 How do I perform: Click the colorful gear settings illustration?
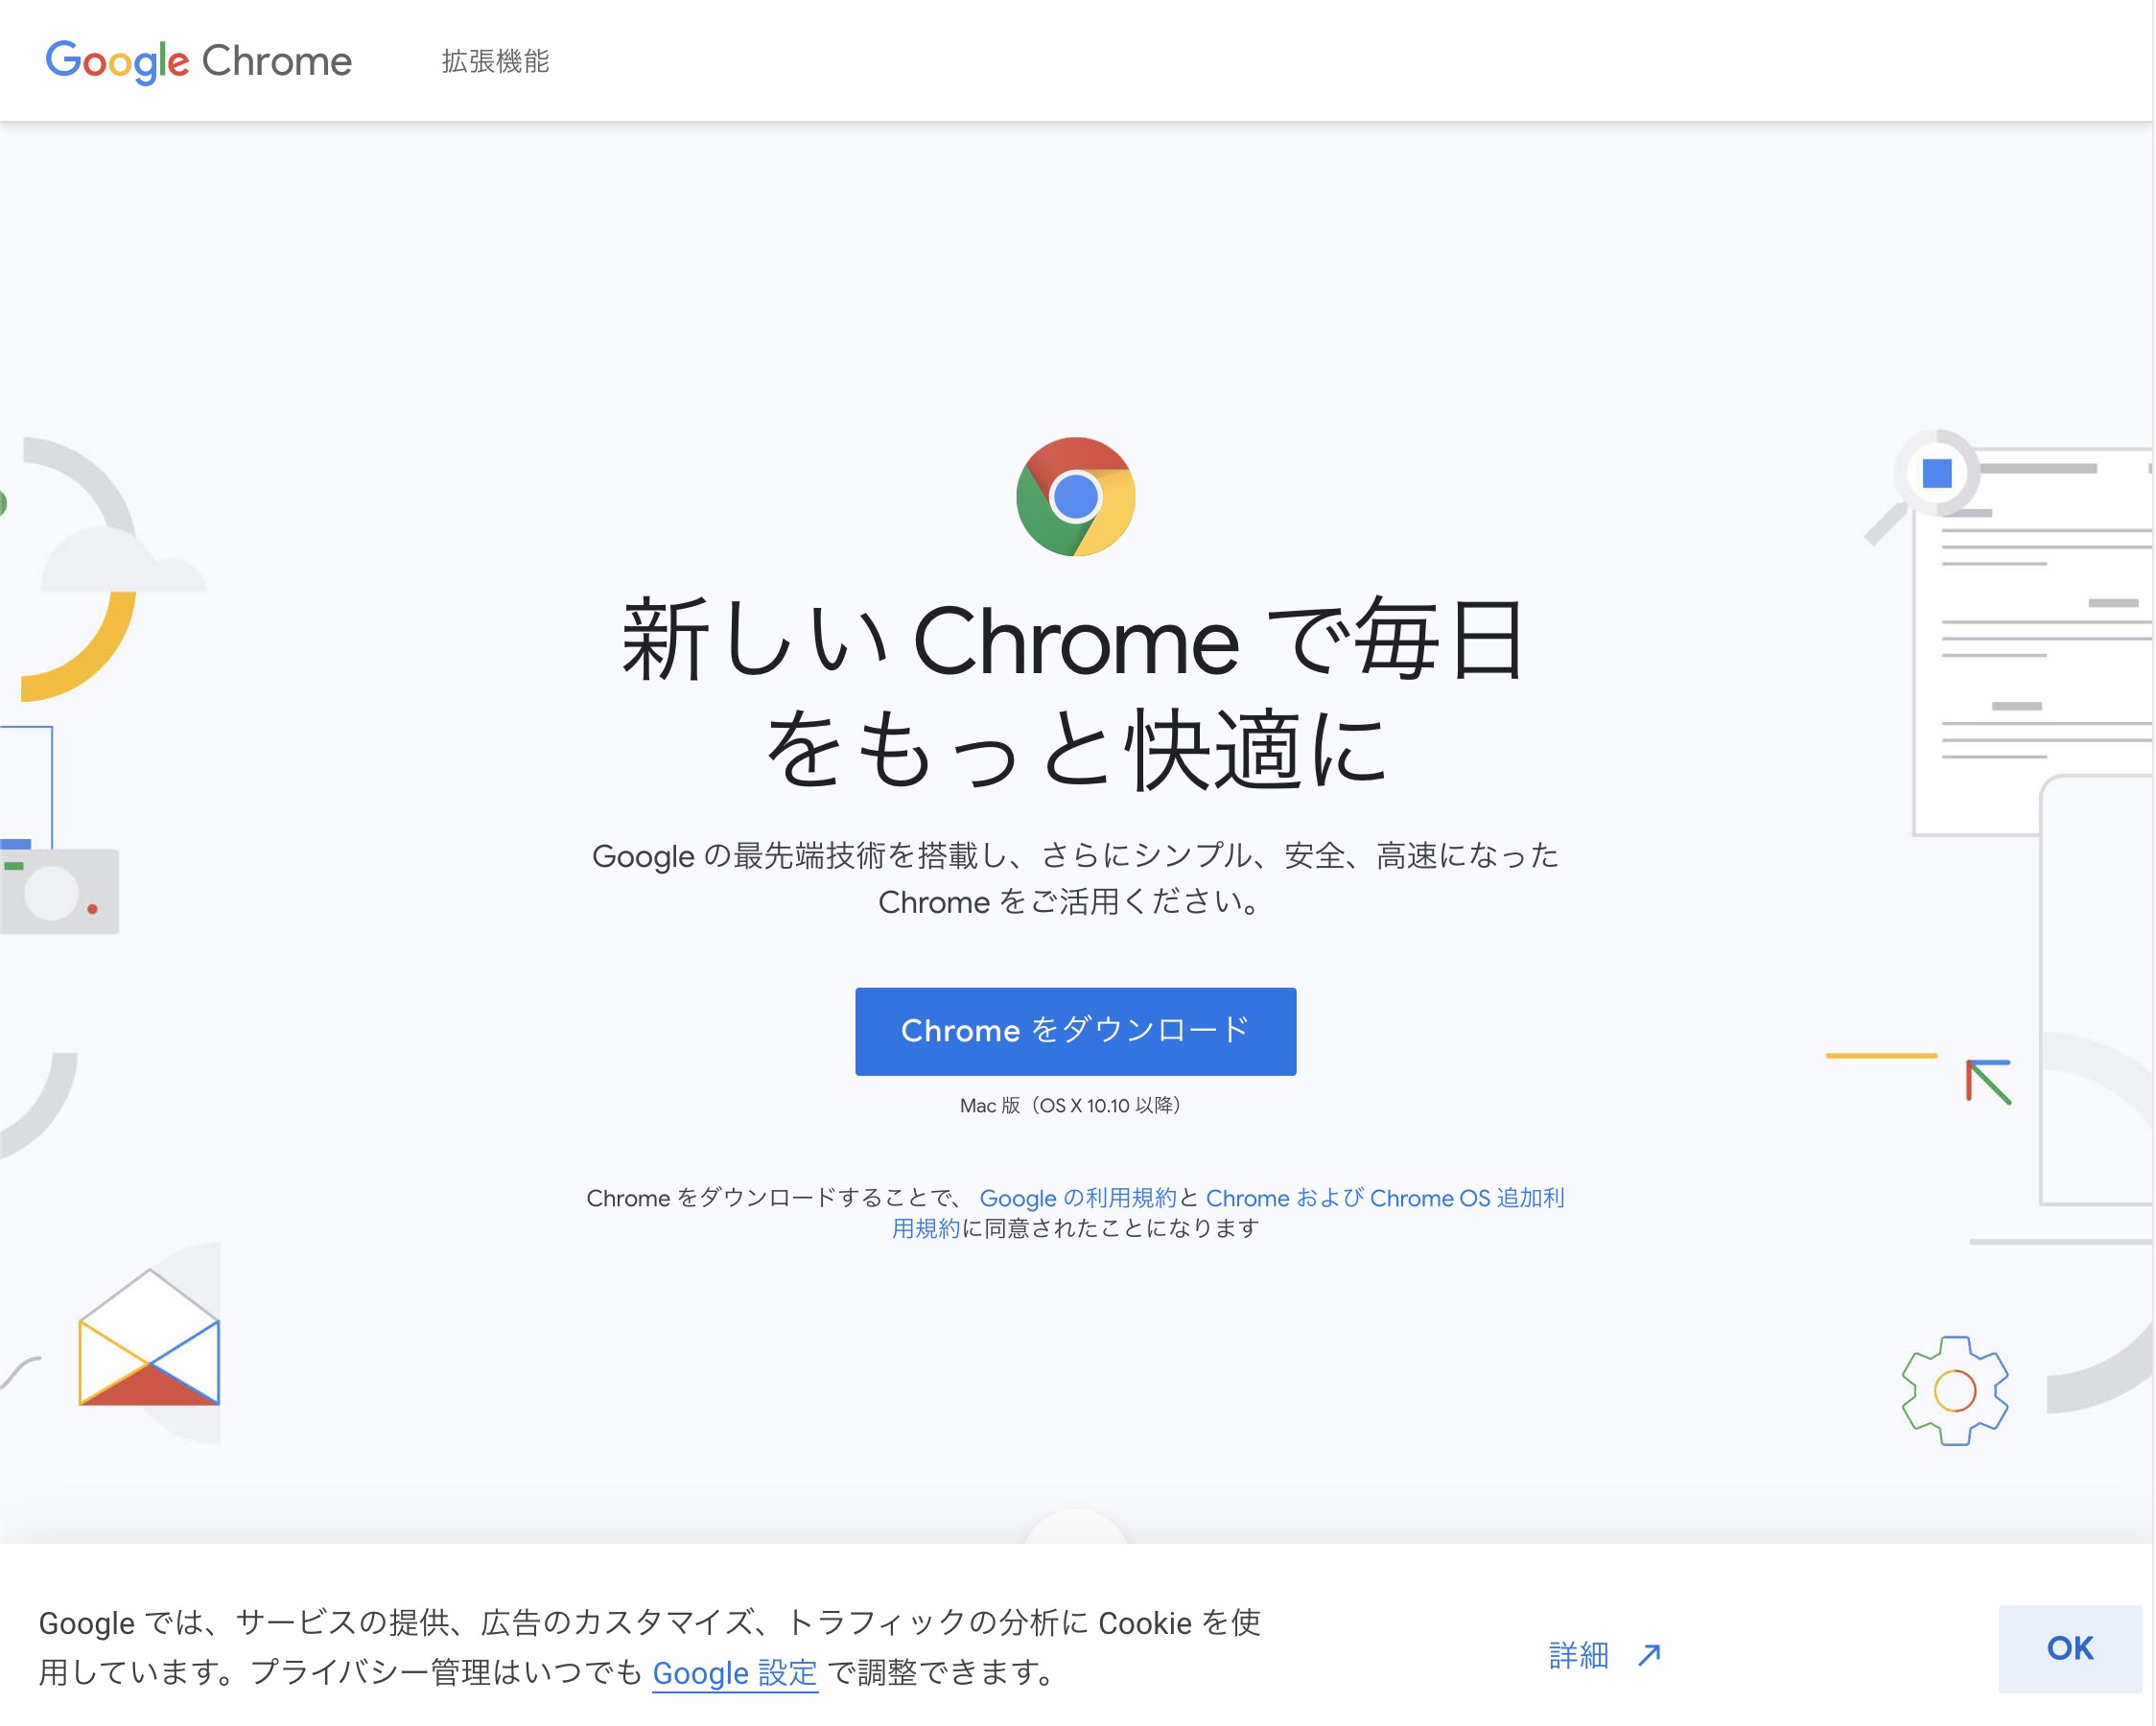pos(1954,1390)
